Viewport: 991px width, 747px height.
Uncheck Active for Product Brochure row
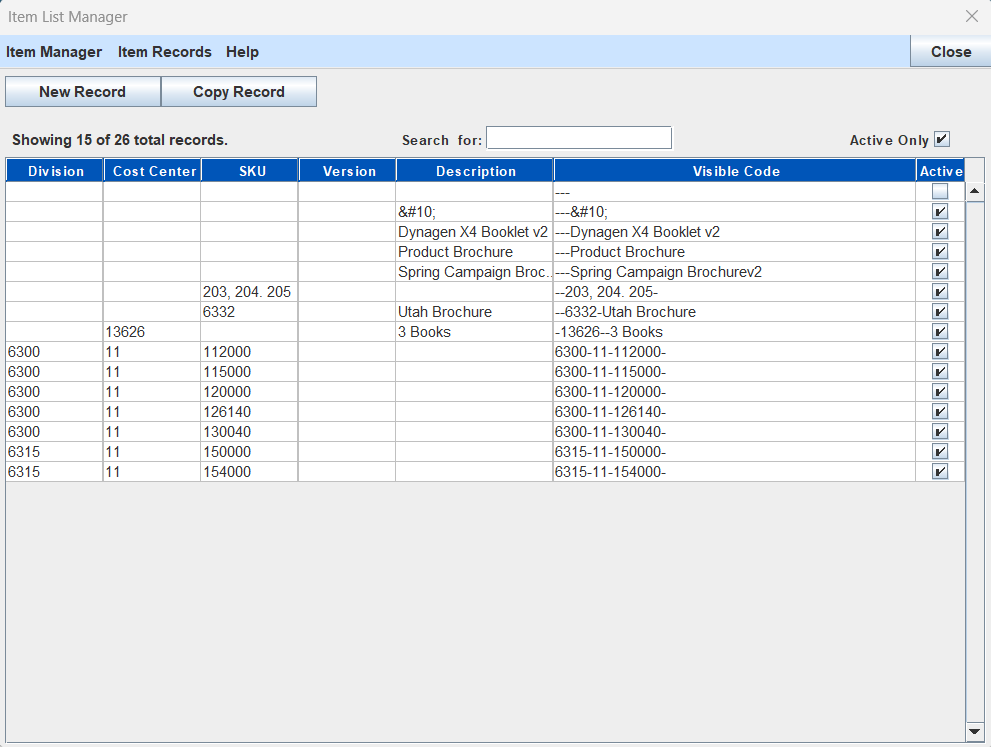pos(940,252)
